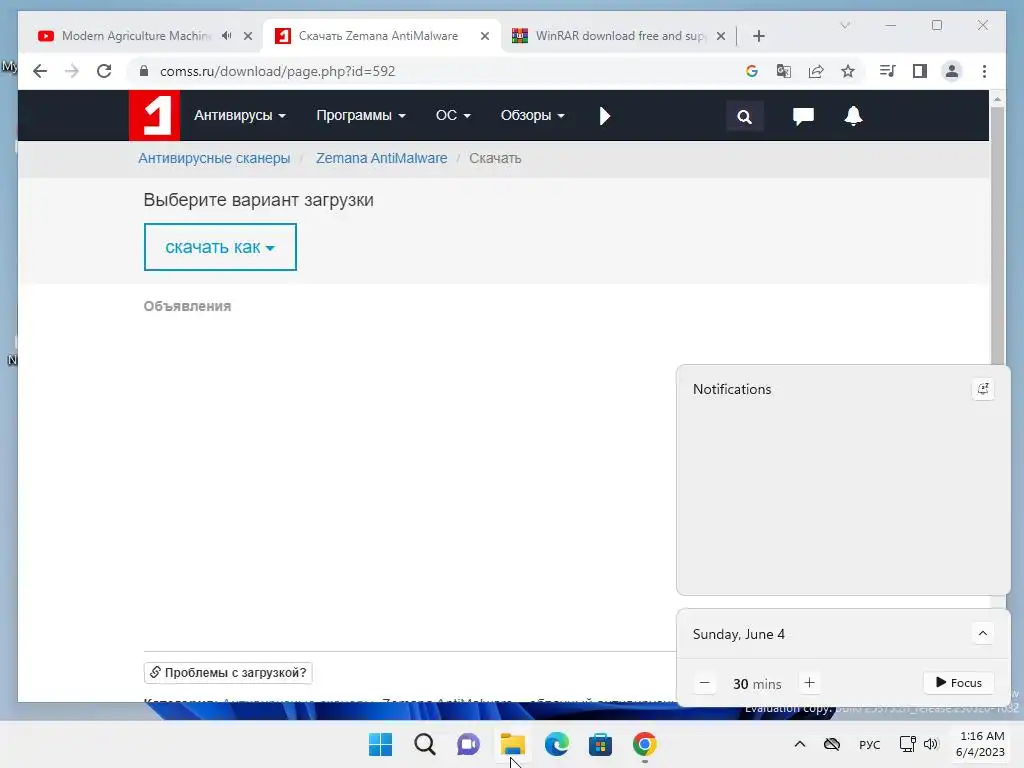Close the Modern Agriculture Machine tab

click(x=248, y=36)
